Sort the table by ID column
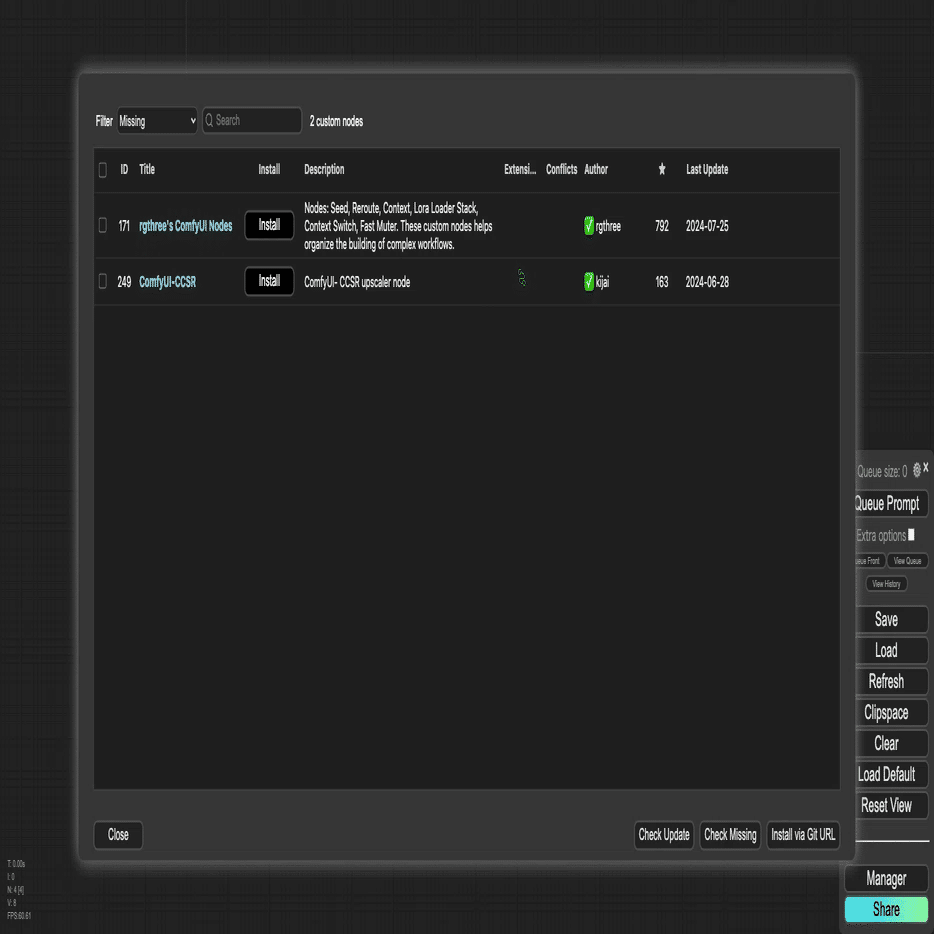Viewport: 934px width, 934px height. pyautogui.click(x=124, y=169)
